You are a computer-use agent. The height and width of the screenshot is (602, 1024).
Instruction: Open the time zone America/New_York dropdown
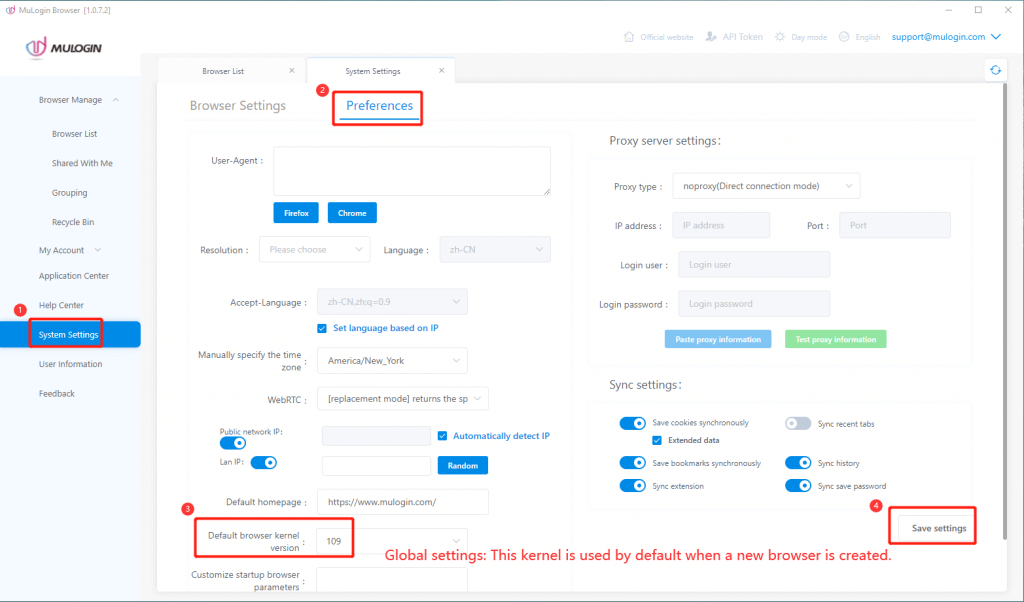392,360
